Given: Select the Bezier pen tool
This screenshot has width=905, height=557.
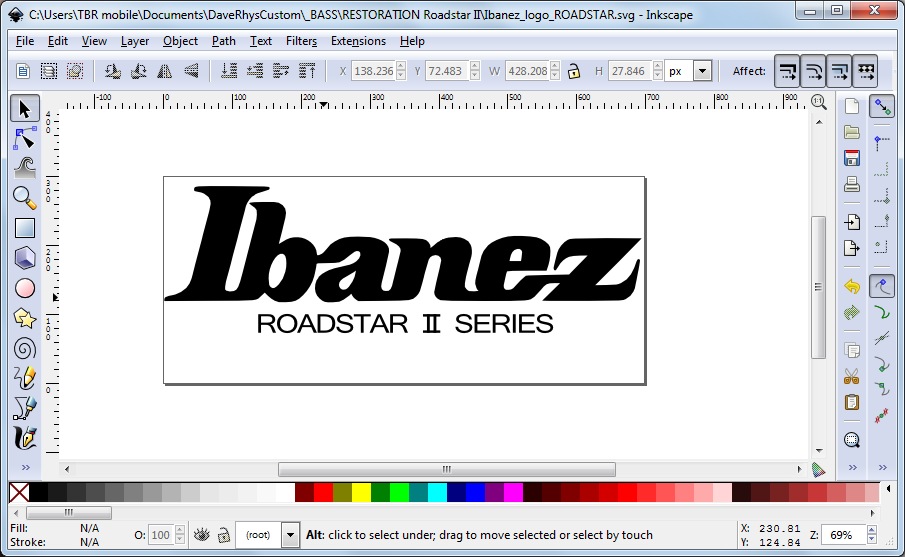Looking at the screenshot, I should tap(24, 409).
